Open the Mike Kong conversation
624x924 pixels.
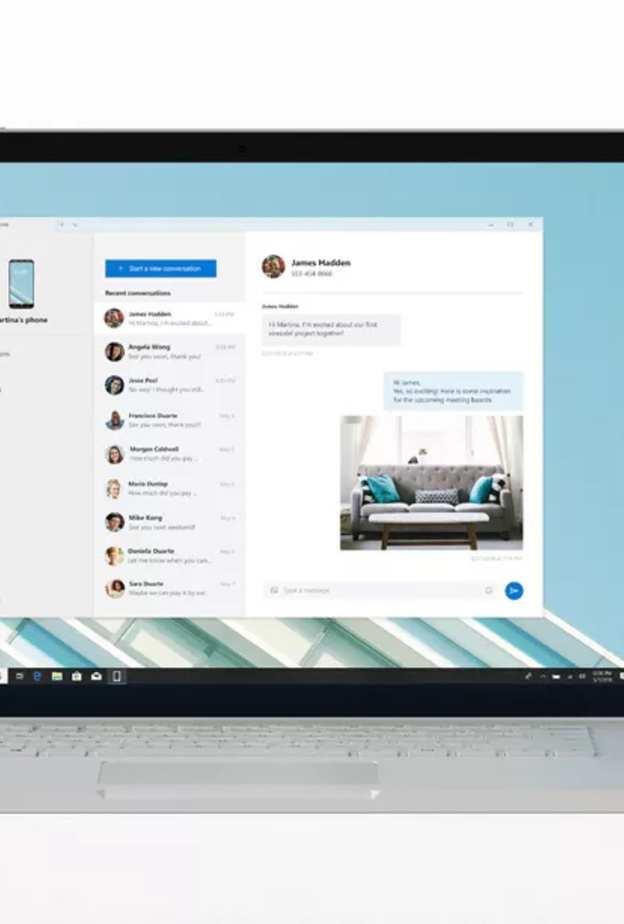click(x=169, y=522)
